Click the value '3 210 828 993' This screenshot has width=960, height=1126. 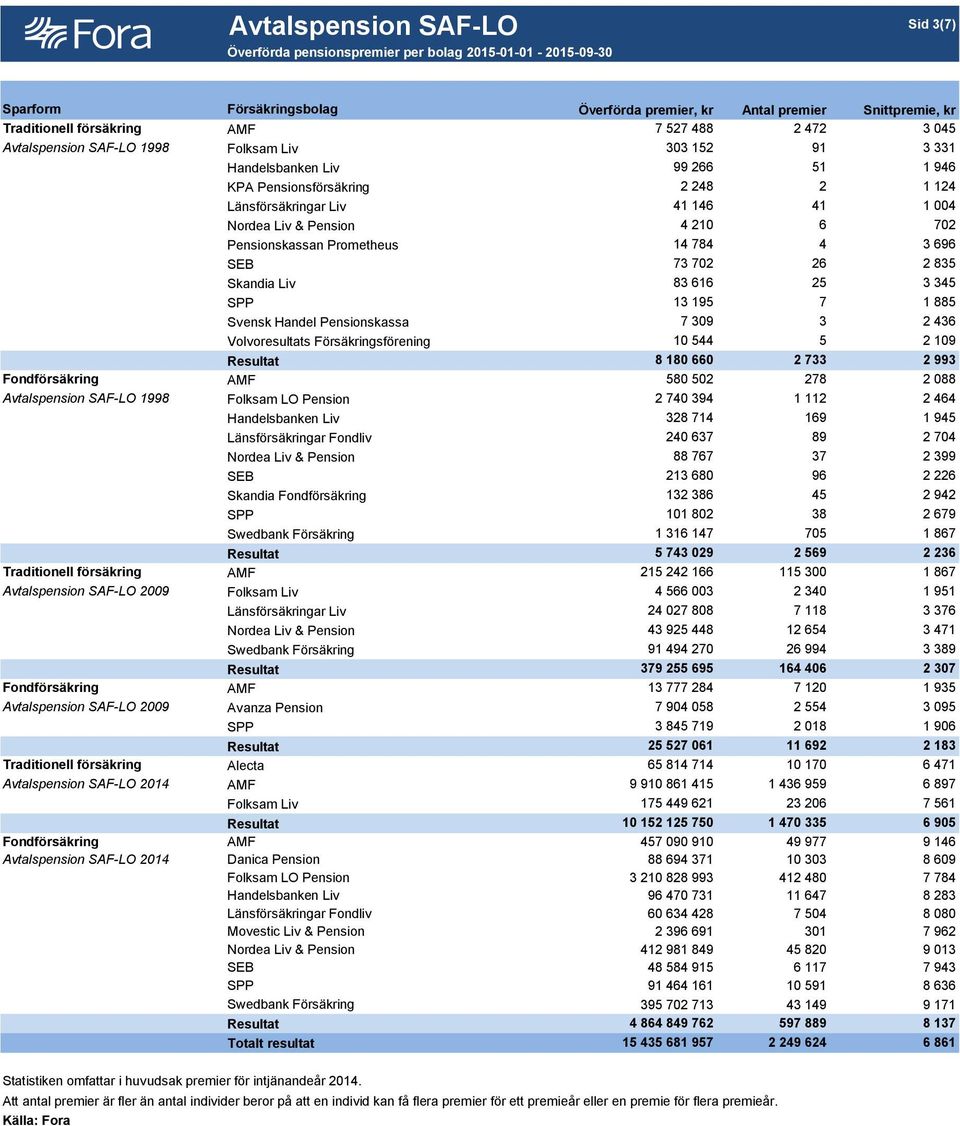coord(671,878)
